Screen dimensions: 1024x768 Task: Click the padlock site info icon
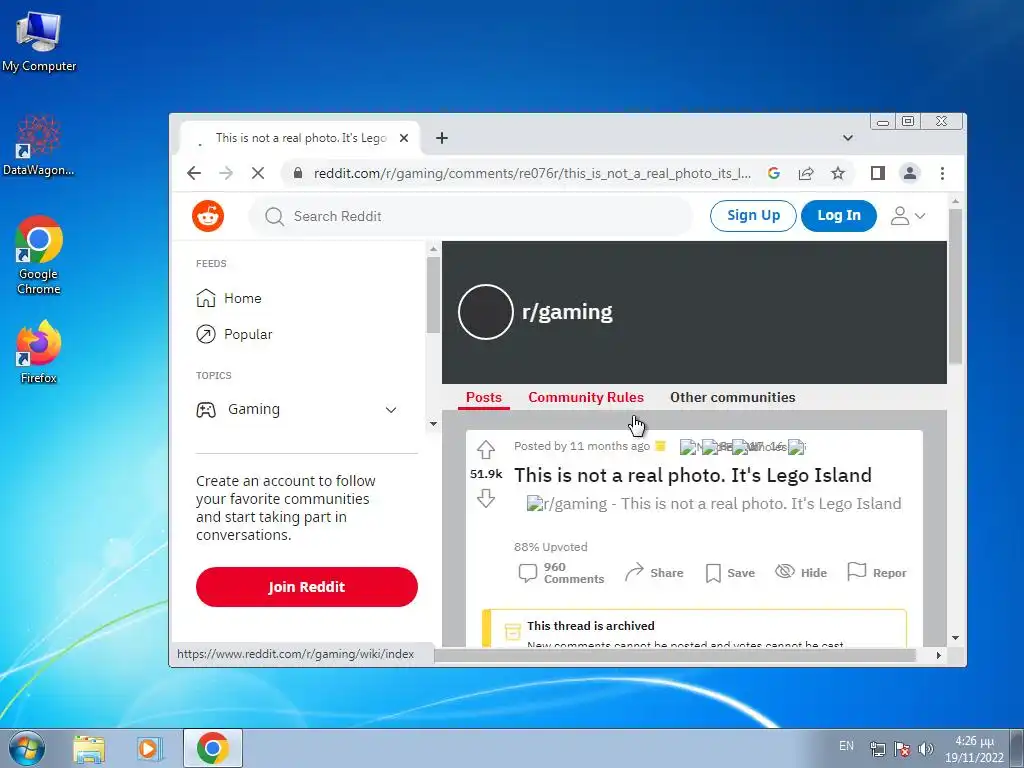pyautogui.click(x=298, y=173)
